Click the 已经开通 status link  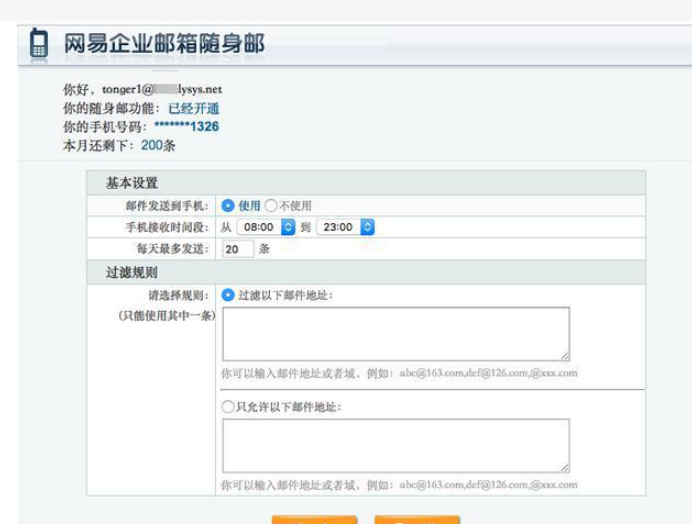tap(194, 108)
